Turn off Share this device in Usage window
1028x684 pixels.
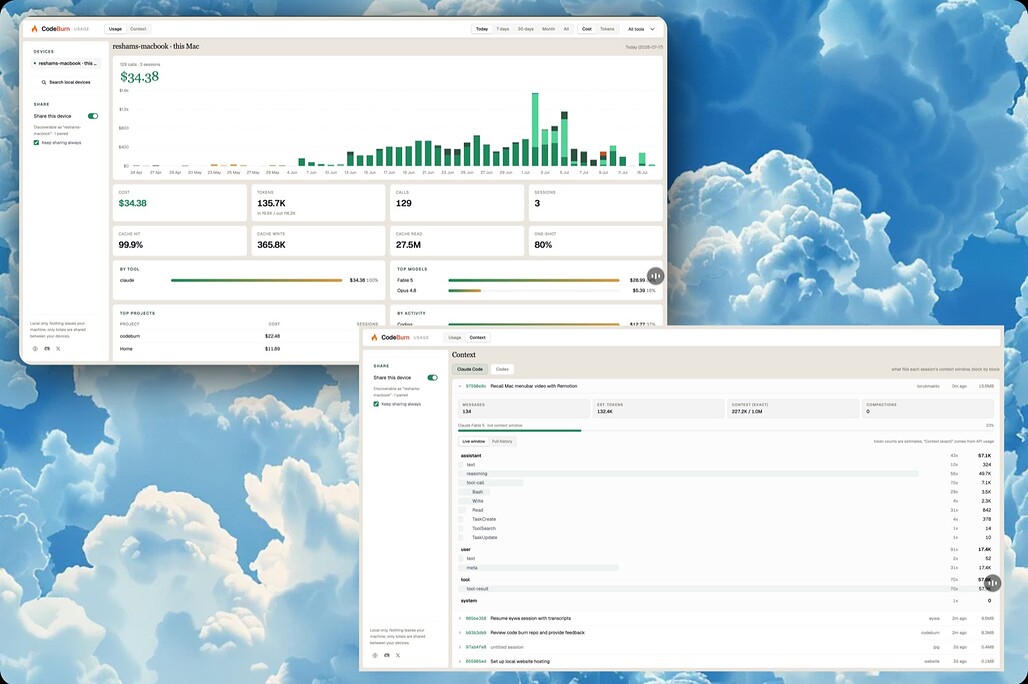coord(93,116)
